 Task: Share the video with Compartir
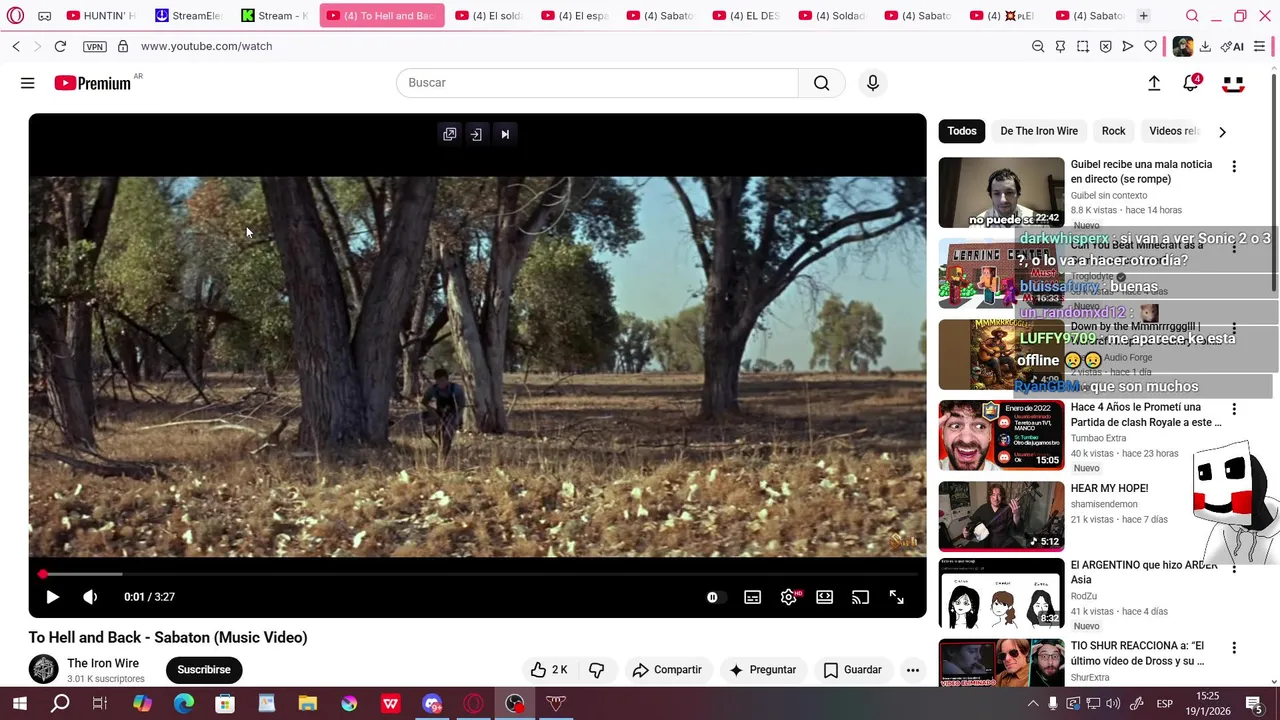click(666, 670)
